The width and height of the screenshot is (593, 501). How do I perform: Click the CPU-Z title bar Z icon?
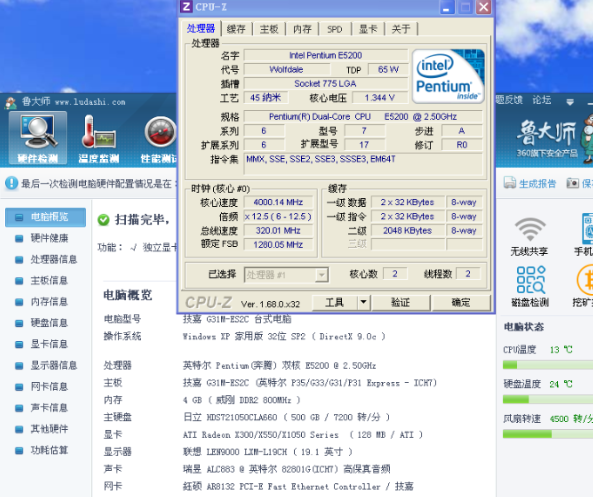pos(186,6)
